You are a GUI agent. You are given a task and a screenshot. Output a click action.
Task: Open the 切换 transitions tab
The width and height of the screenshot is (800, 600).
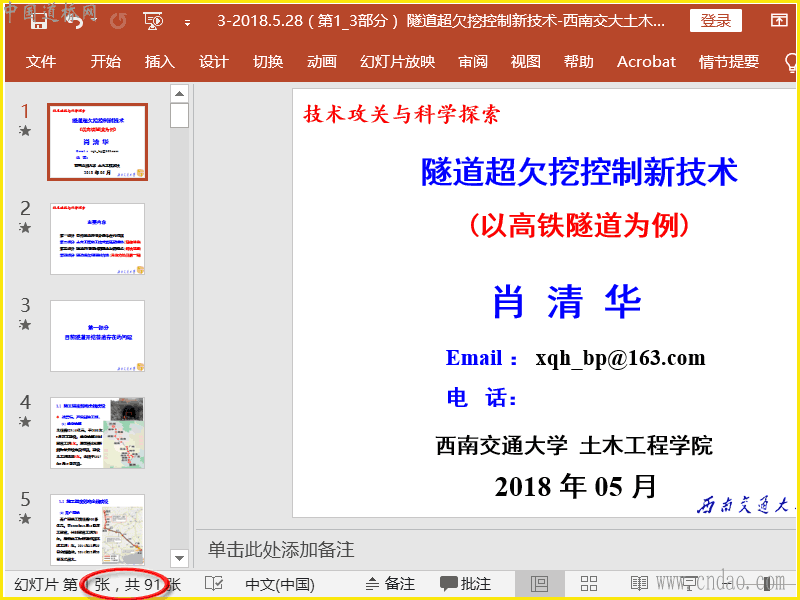click(268, 62)
